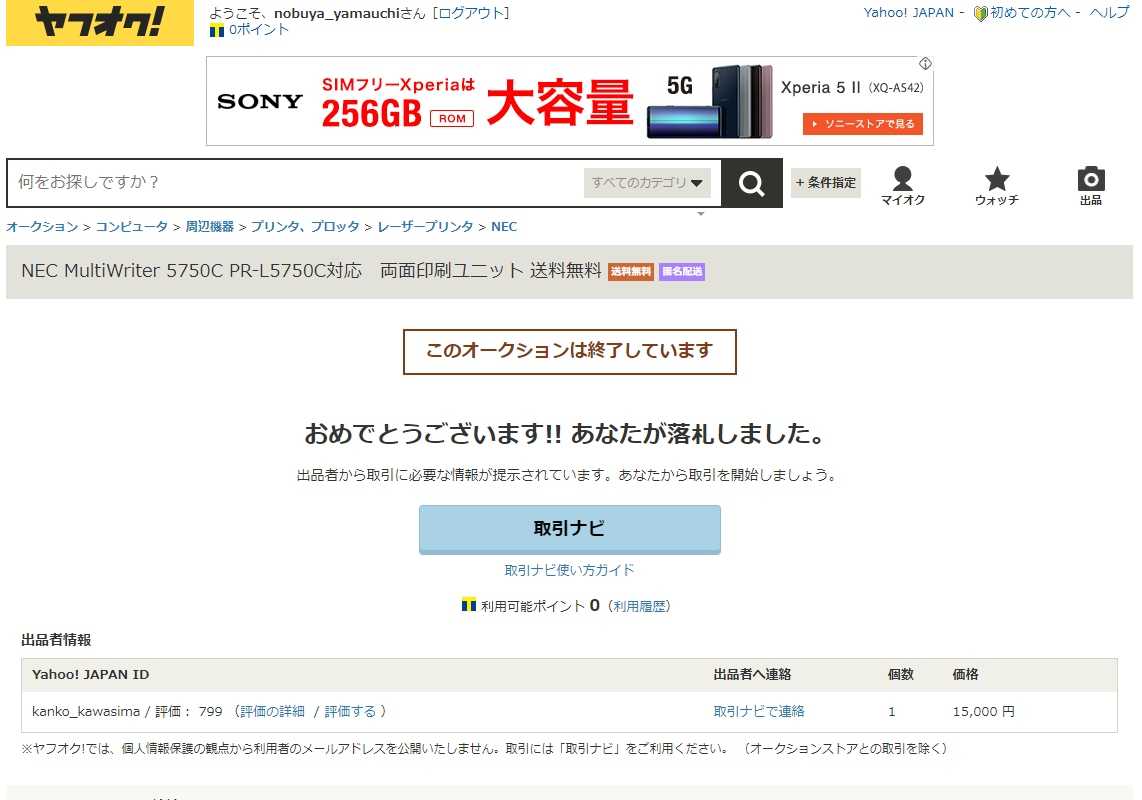Click the beginner shield icon by 初めての方へ
The width and height of the screenshot is (1142, 800).
point(980,13)
